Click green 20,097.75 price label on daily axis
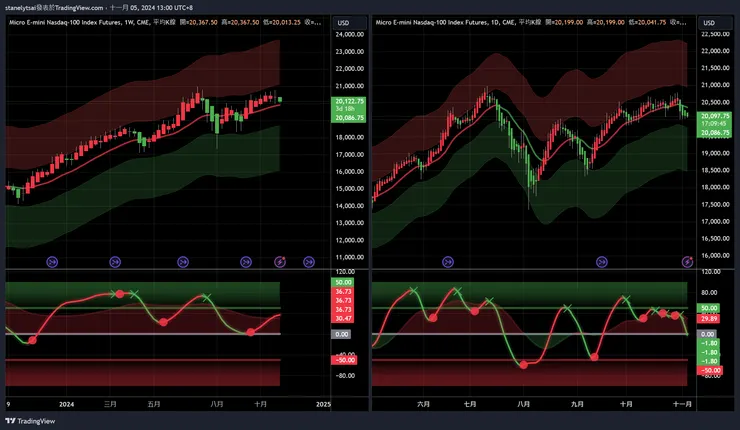 715,116
